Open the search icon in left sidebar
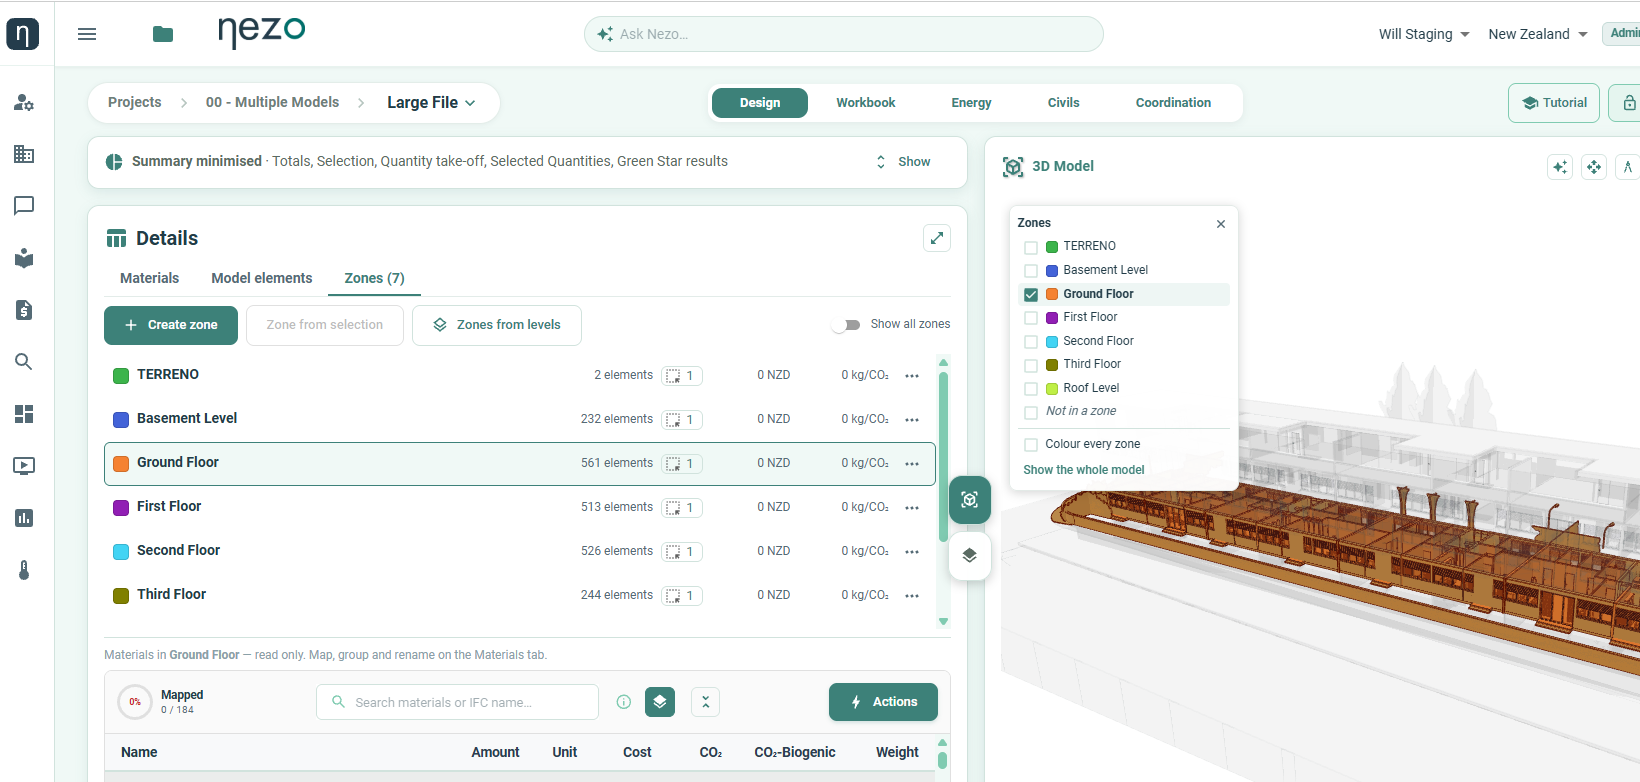Viewport: 1640px width, 782px height. pyautogui.click(x=24, y=362)
